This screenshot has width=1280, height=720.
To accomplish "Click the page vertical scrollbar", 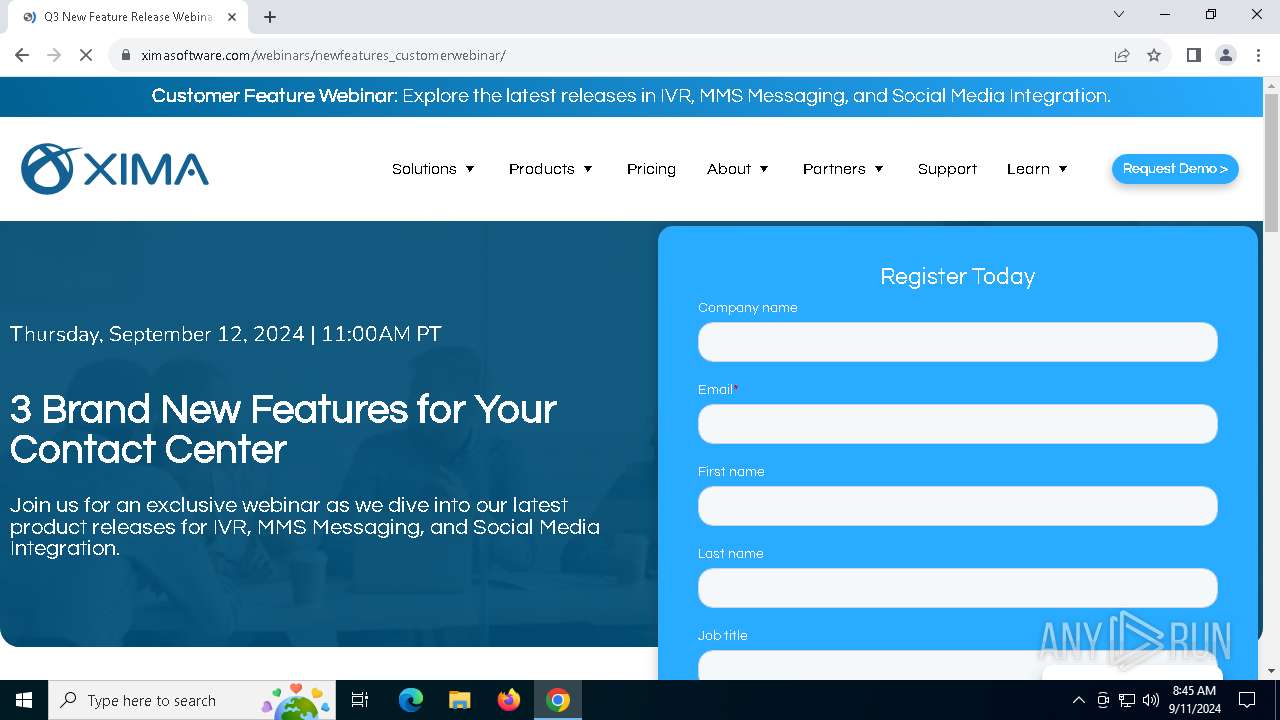I will tap(1271, 163).
